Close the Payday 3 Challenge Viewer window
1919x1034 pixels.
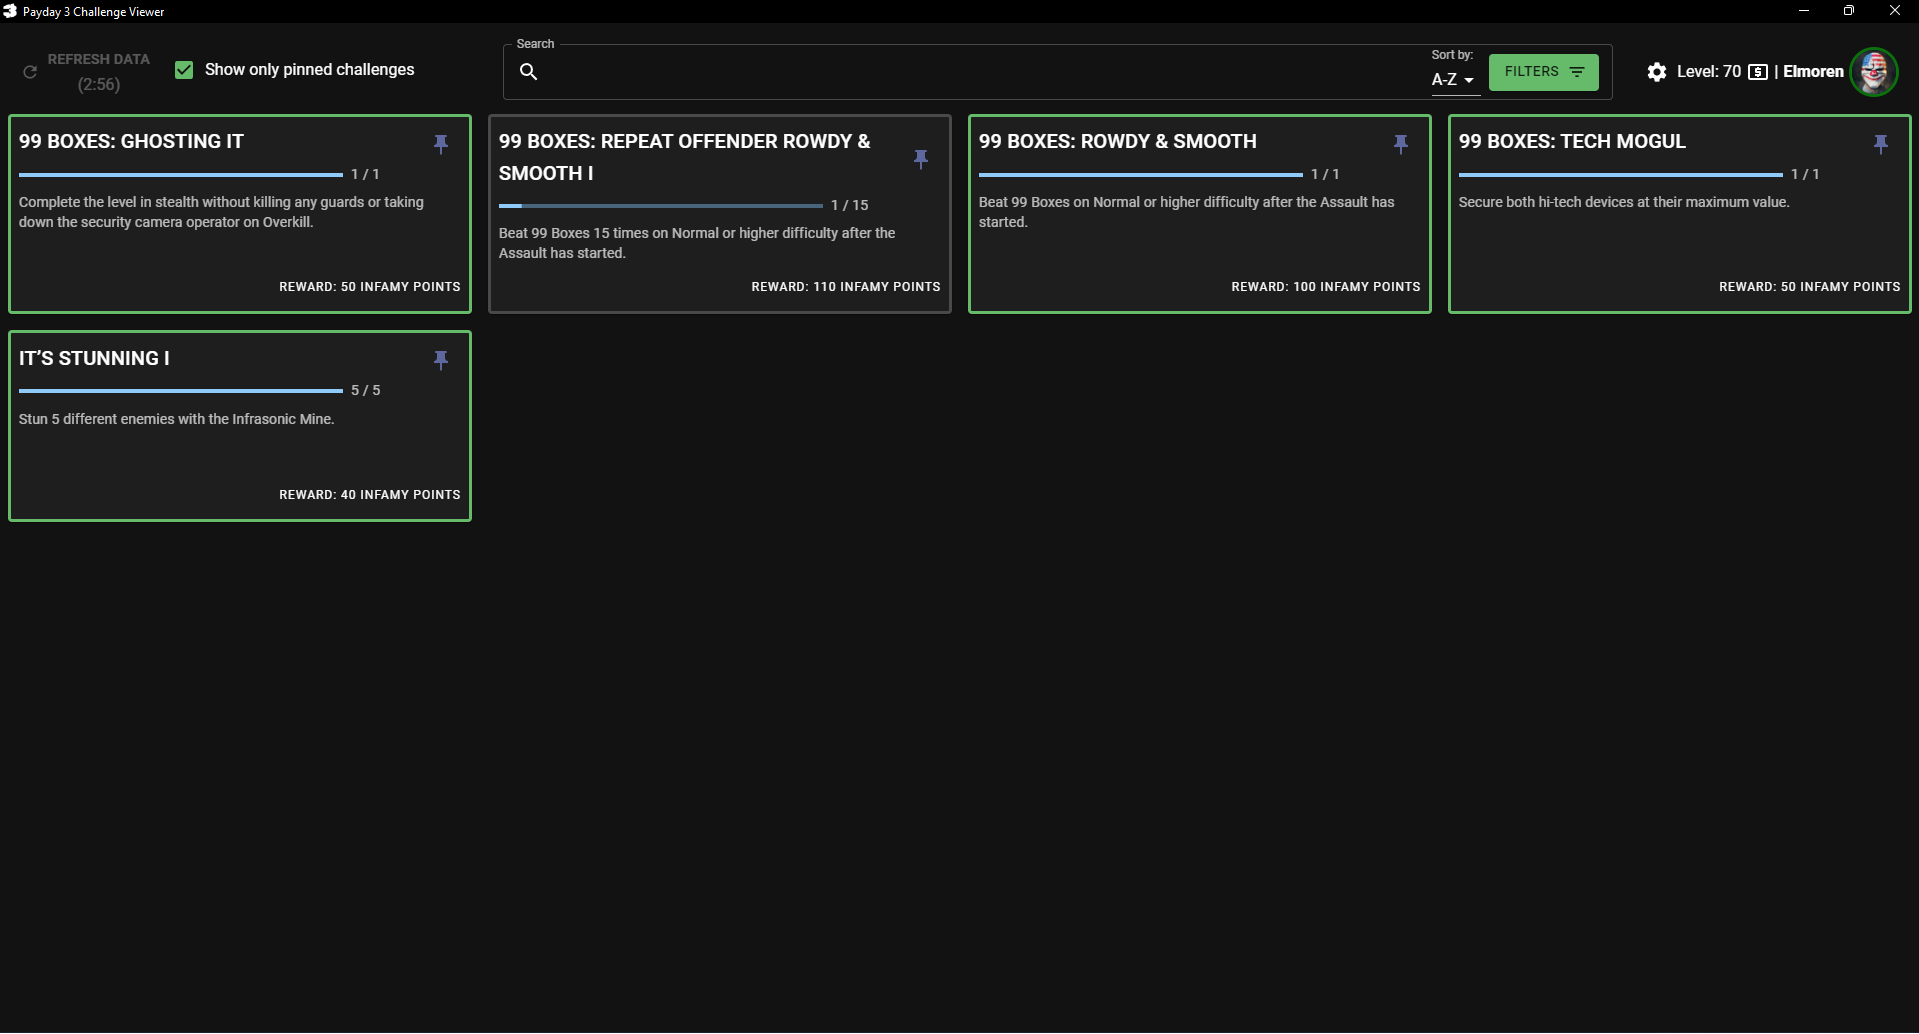coord(1895,11)
